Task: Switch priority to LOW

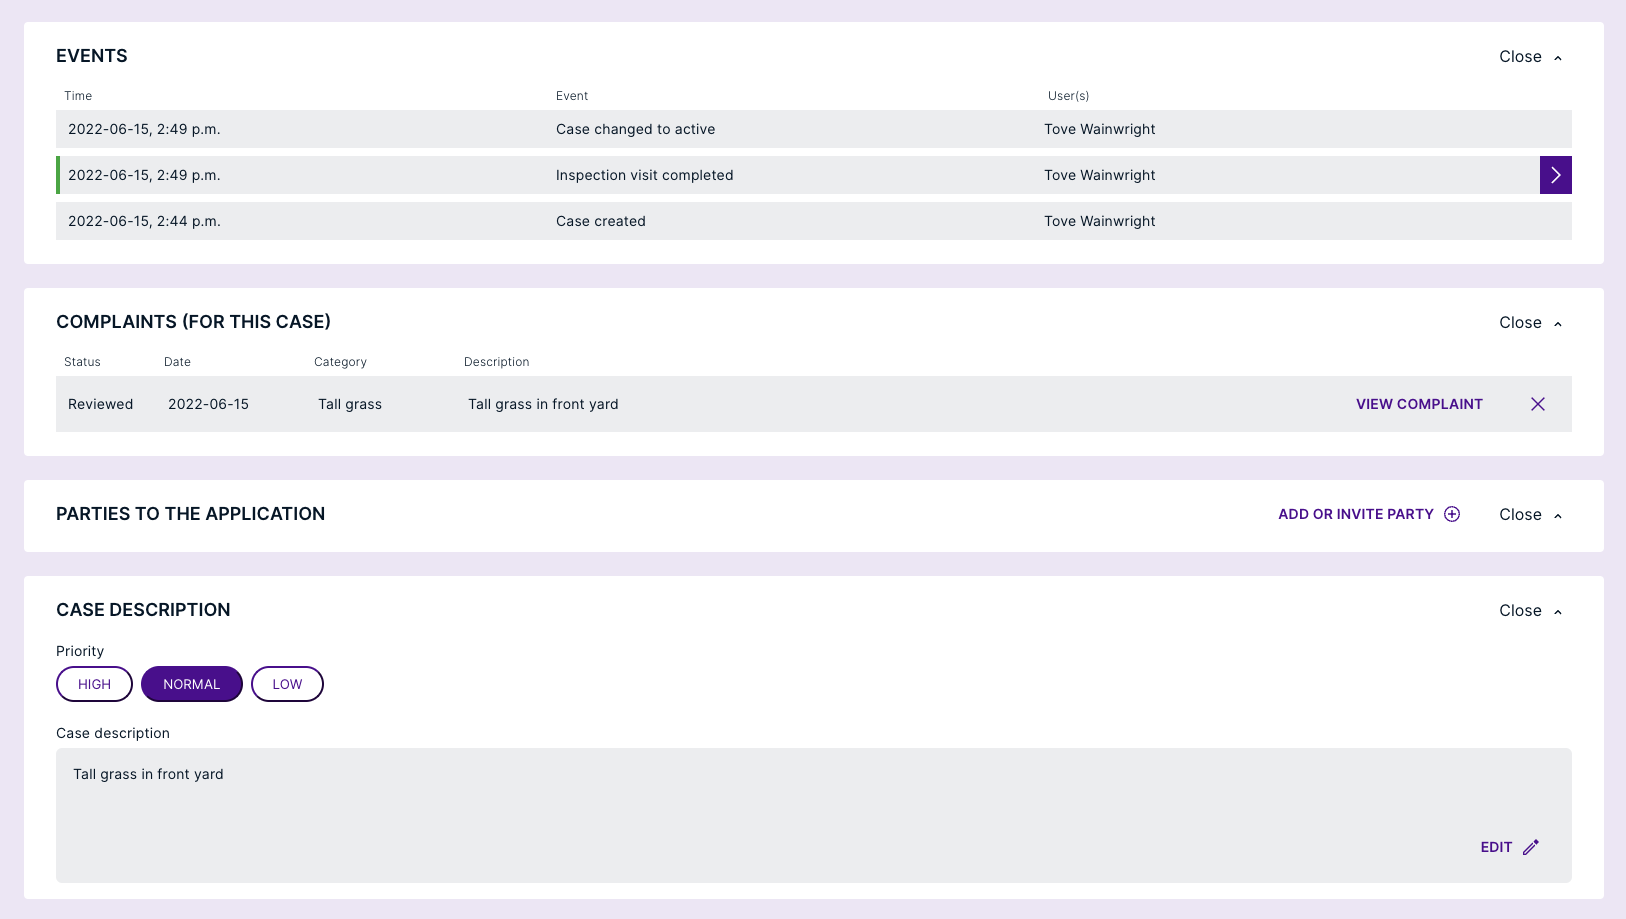Action: (287, 684)
